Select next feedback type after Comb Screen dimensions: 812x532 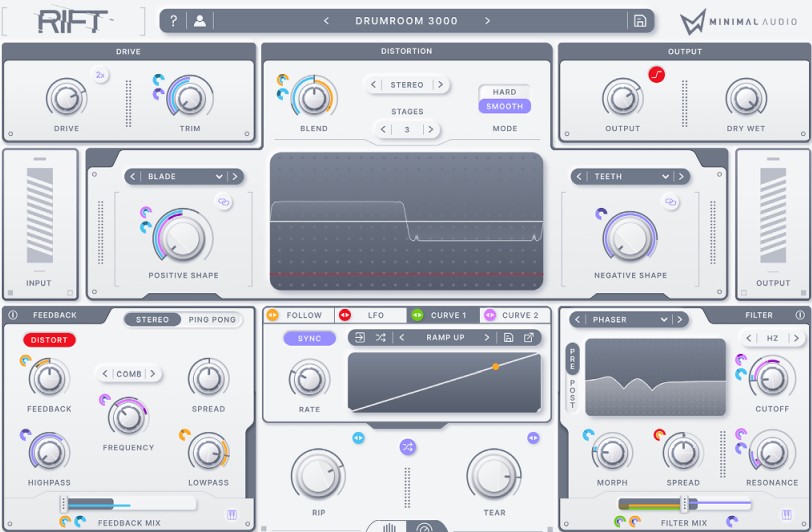(x=153, y=373)
